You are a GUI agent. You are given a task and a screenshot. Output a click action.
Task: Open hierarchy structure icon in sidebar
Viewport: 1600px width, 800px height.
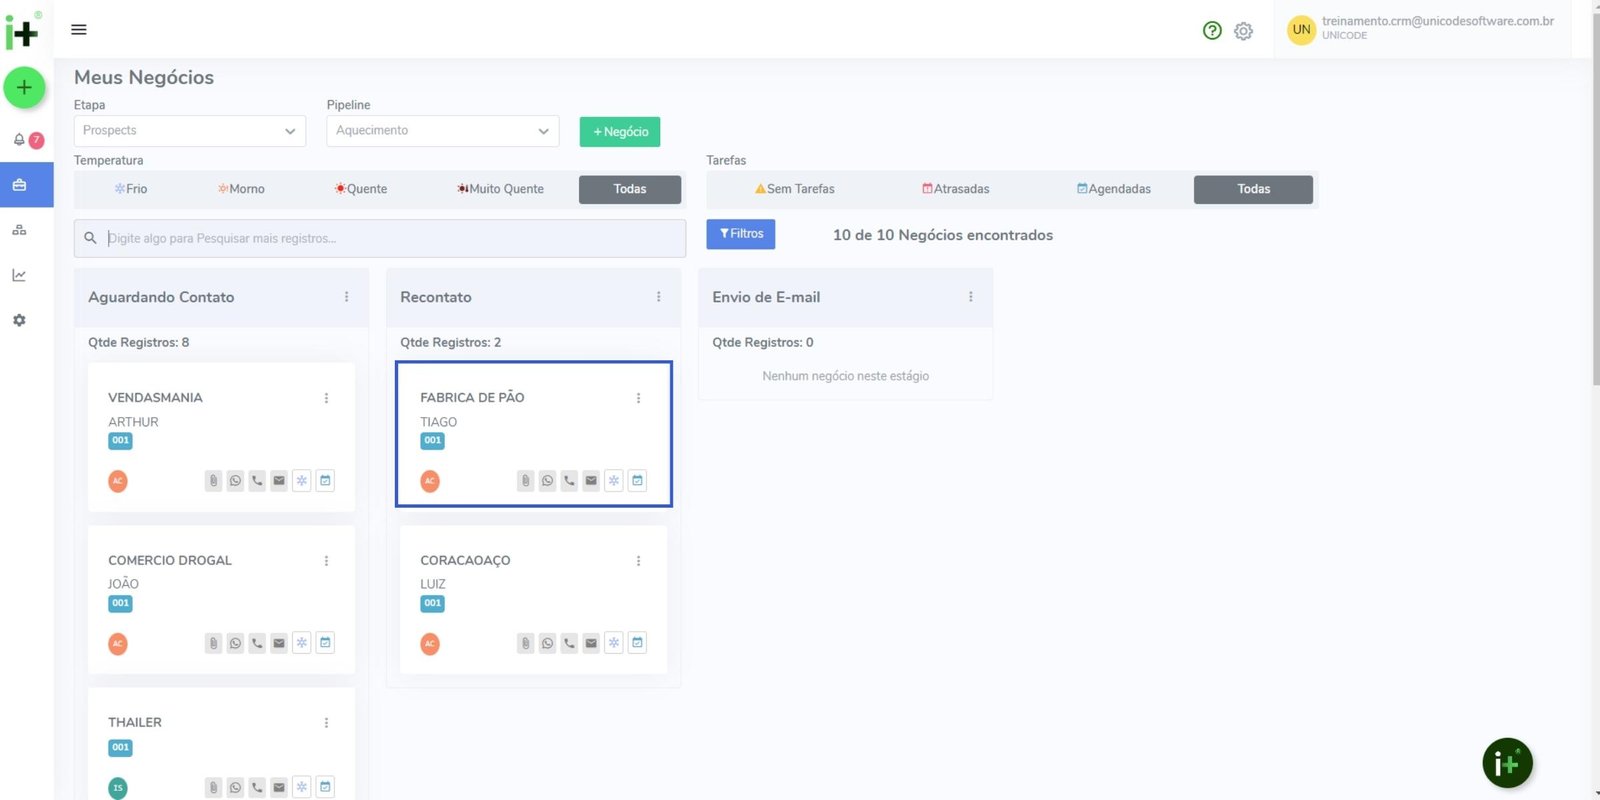pos(19,230)
